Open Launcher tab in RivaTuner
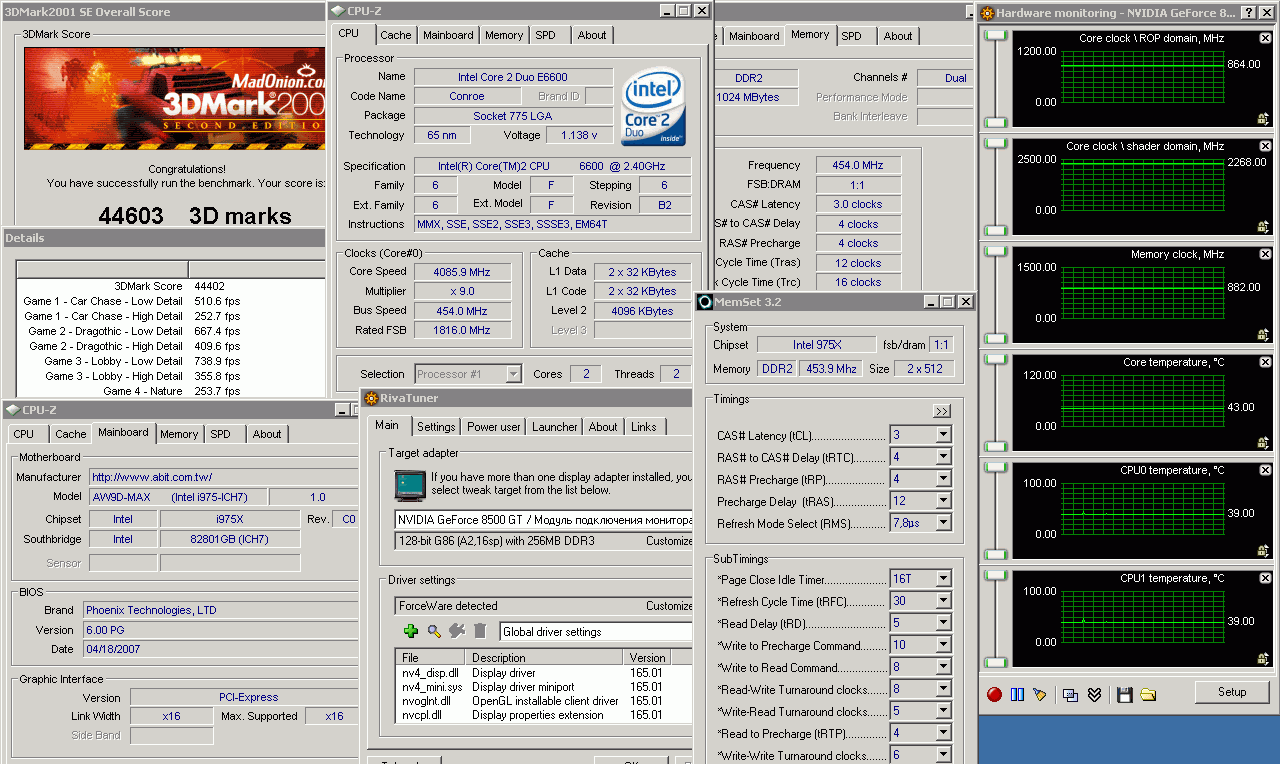This screenshot has height=764, width=1280. click(x=555, y=427)
